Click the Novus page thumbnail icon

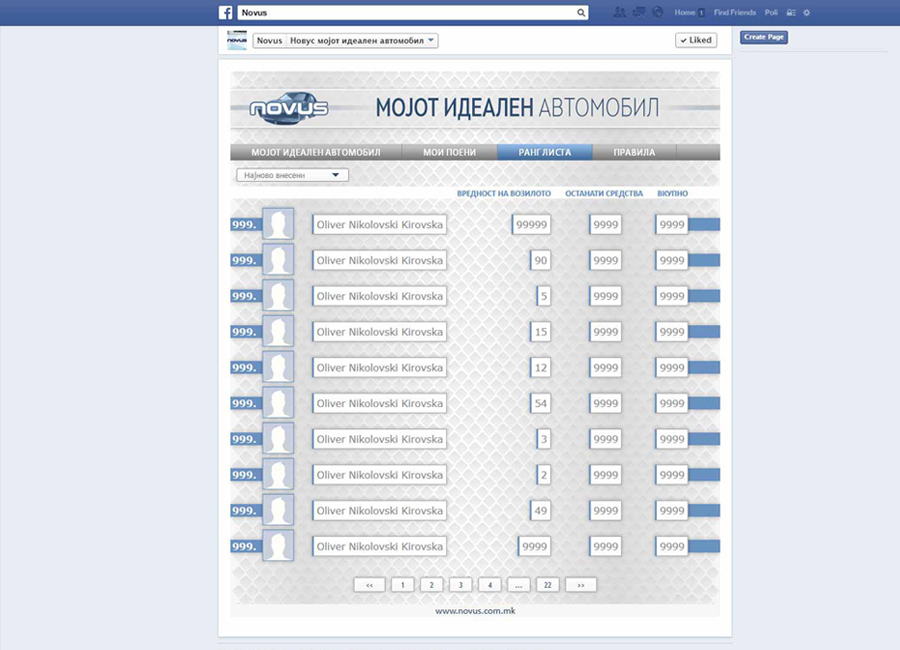[x=237, y=40]
